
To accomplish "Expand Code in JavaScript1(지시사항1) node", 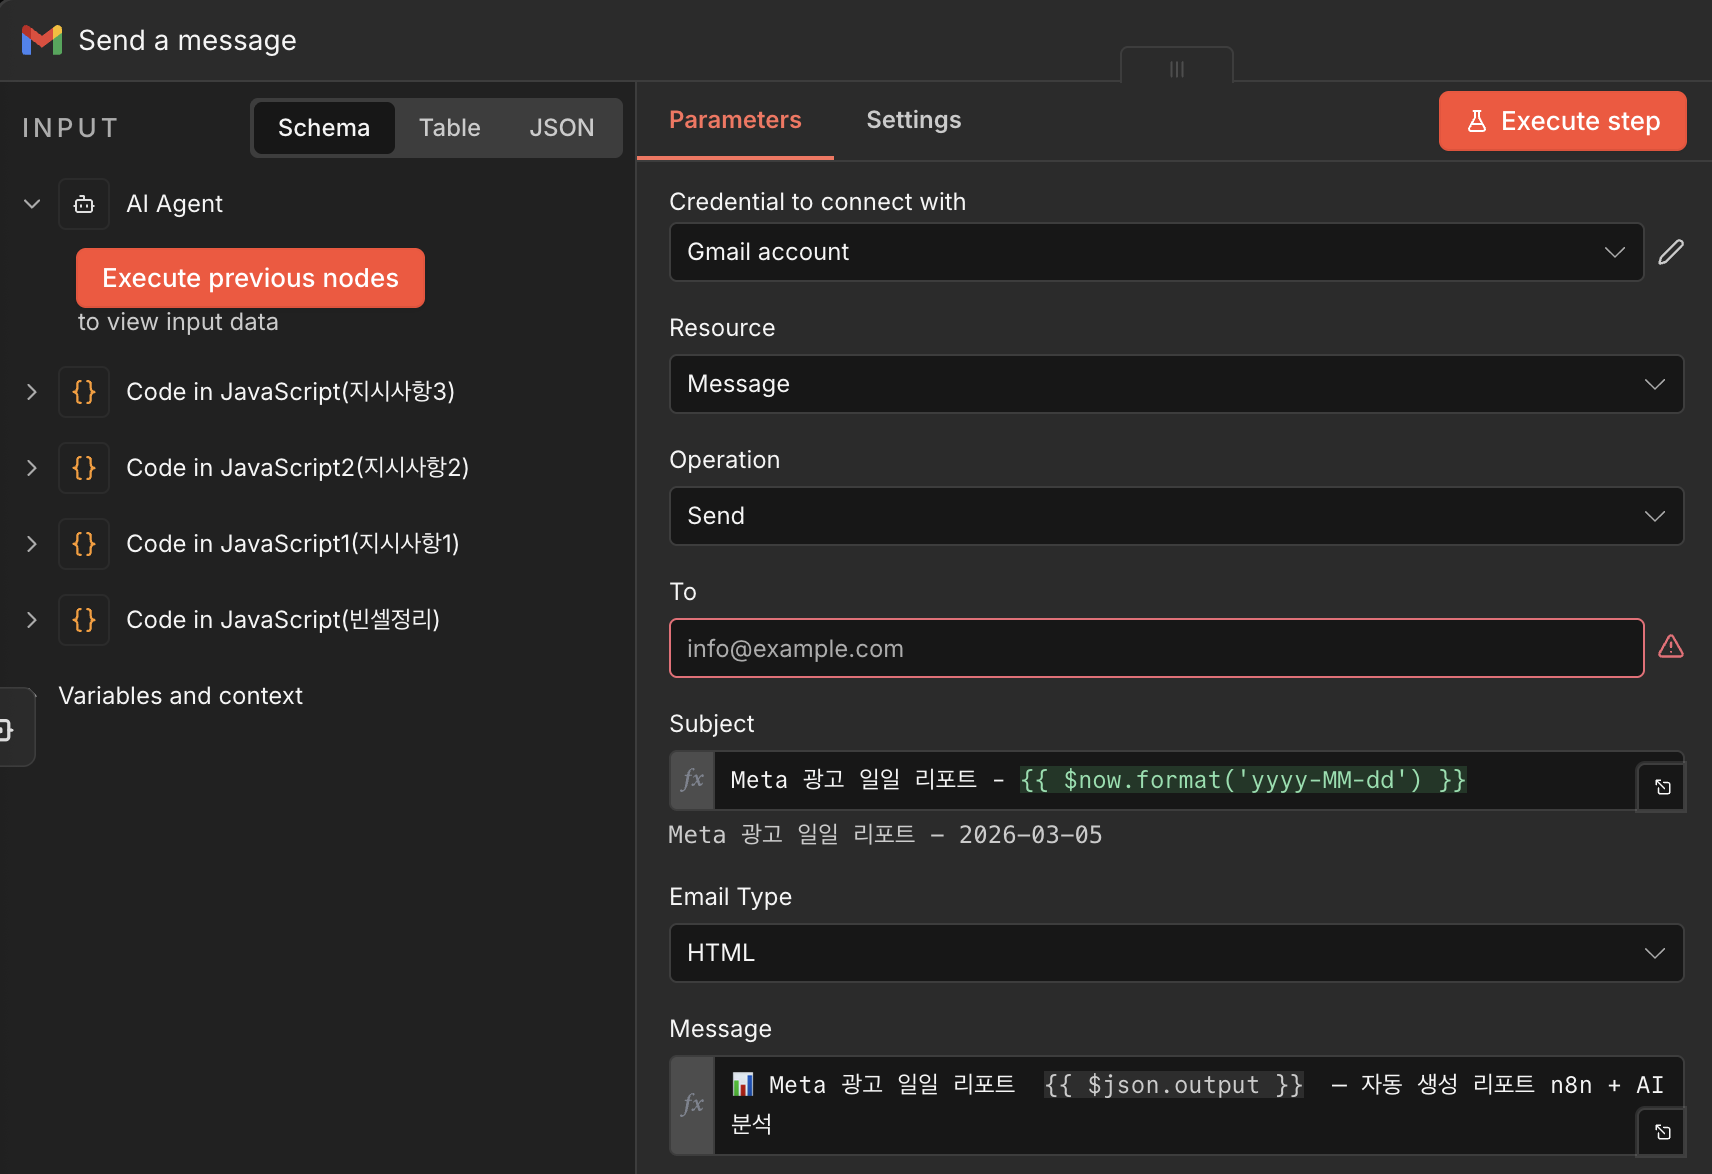I will [x=32, y=544].
